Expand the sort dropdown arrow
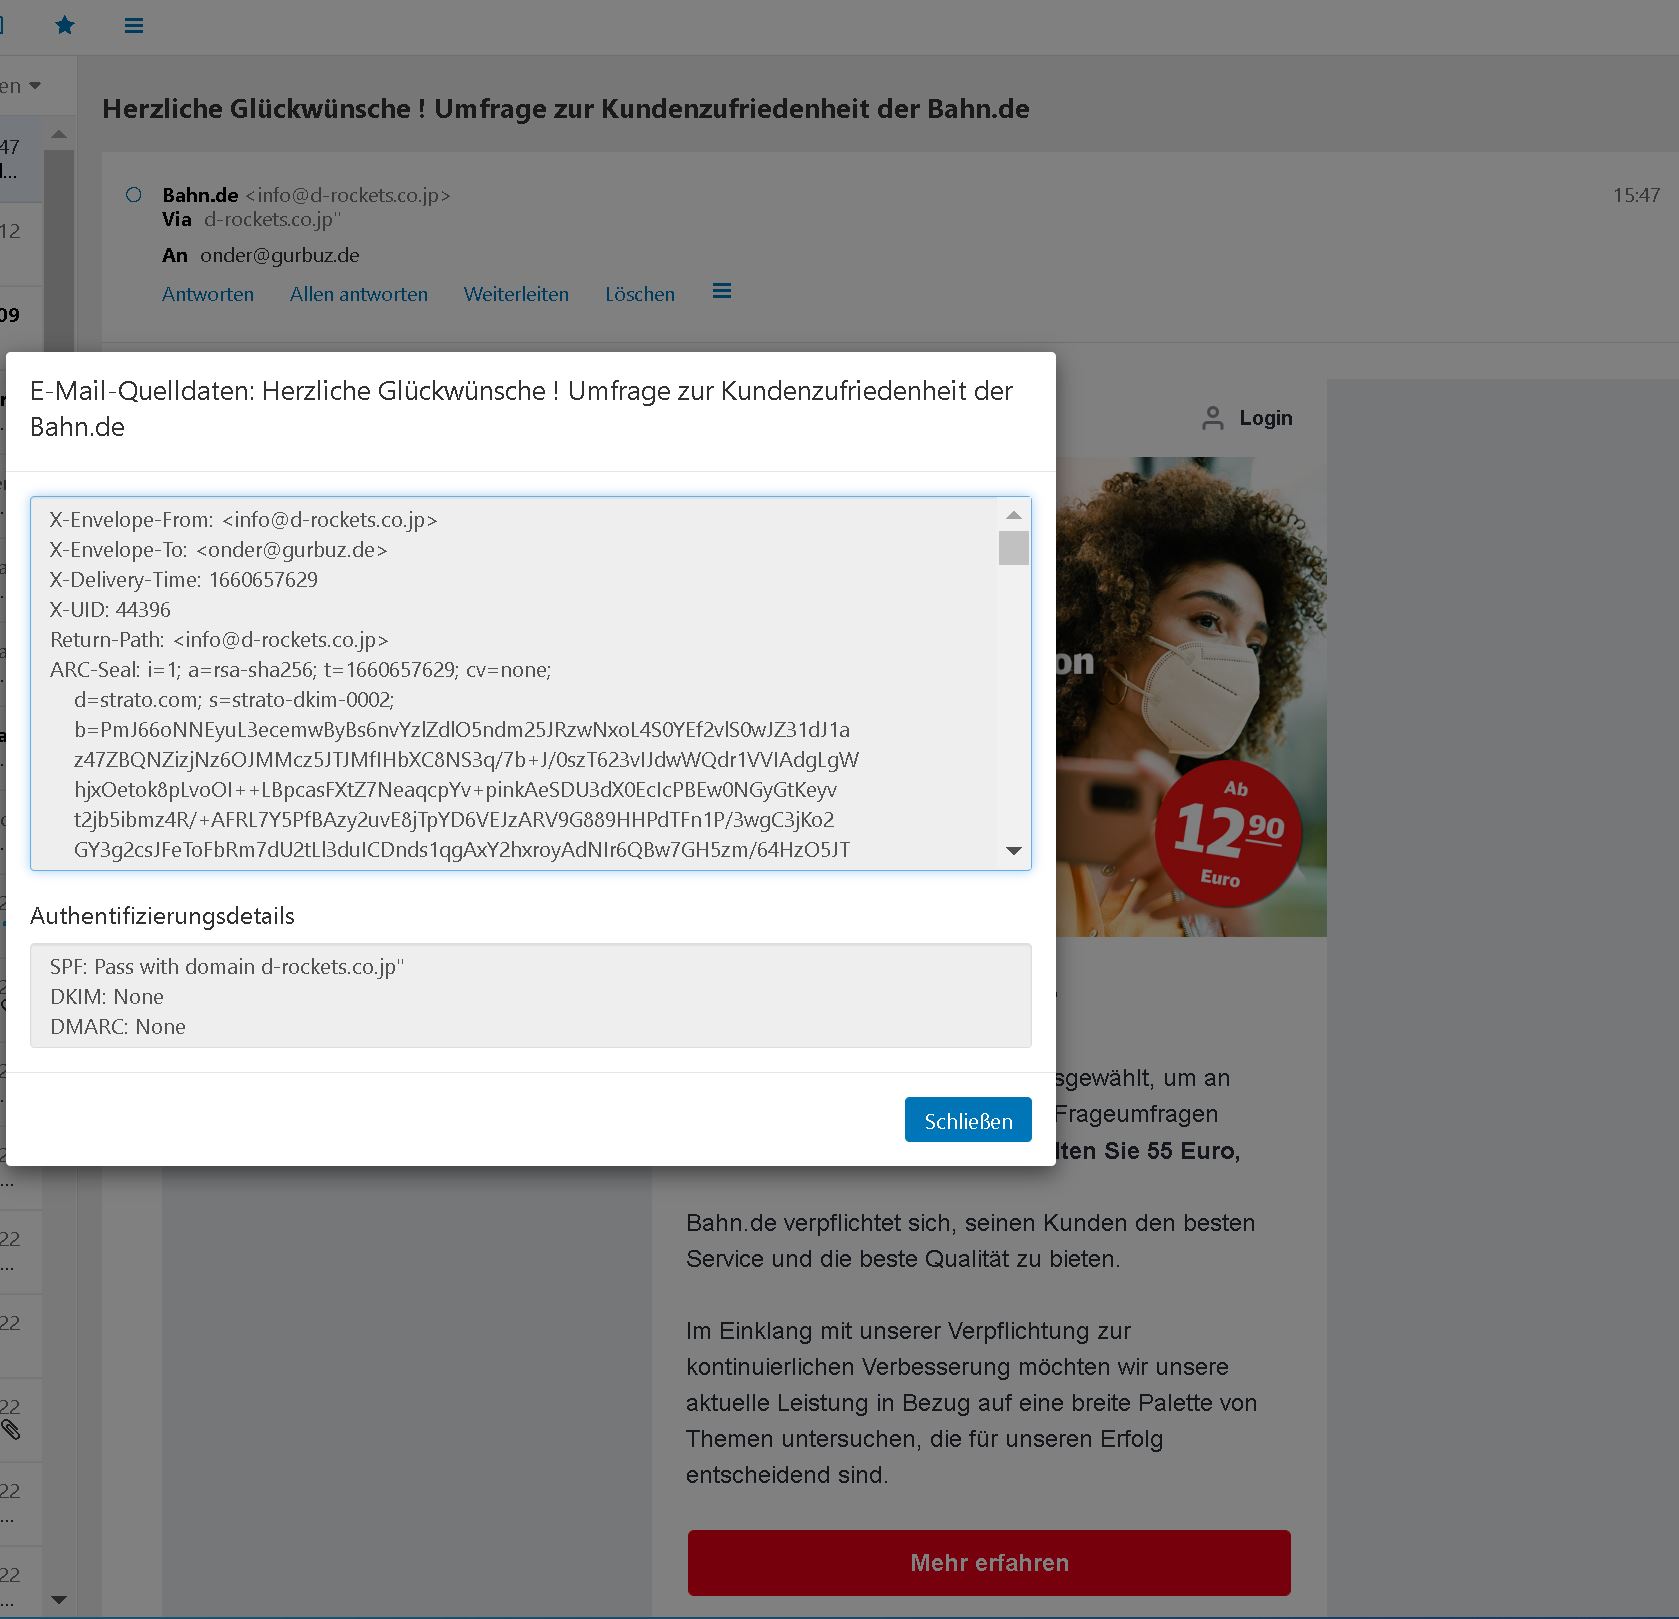The width and height of the screenshot is (1679, 1619). pyautogui.click(x=35, y=86)
